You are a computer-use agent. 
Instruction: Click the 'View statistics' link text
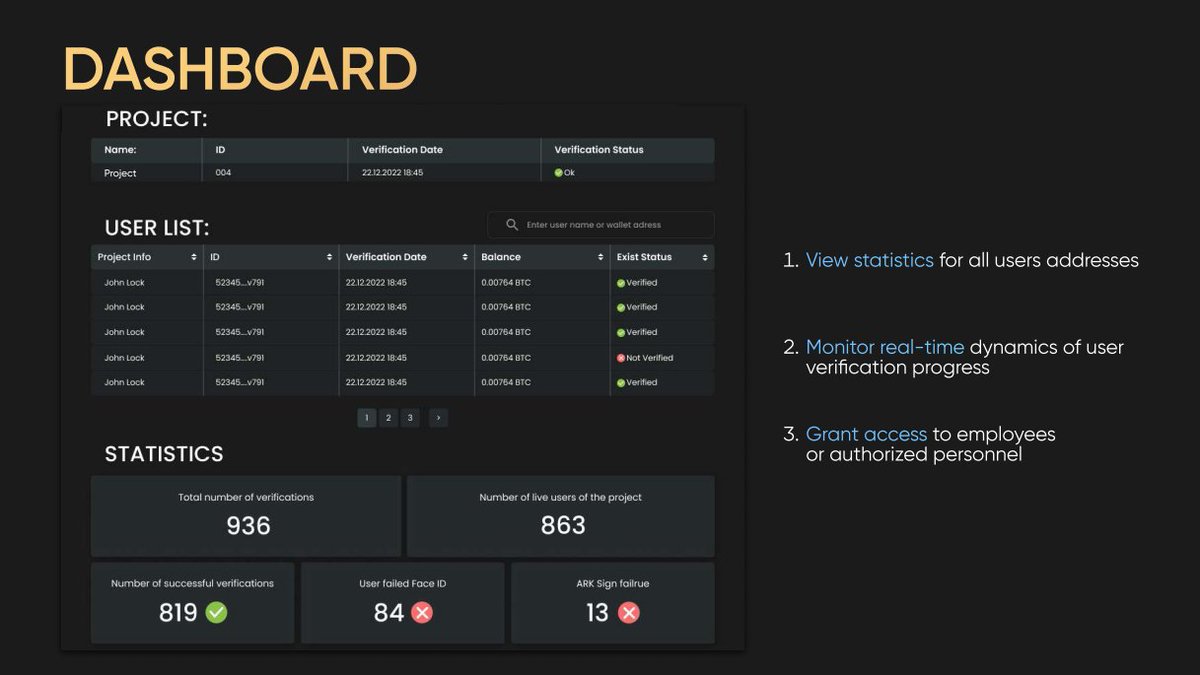870,260
